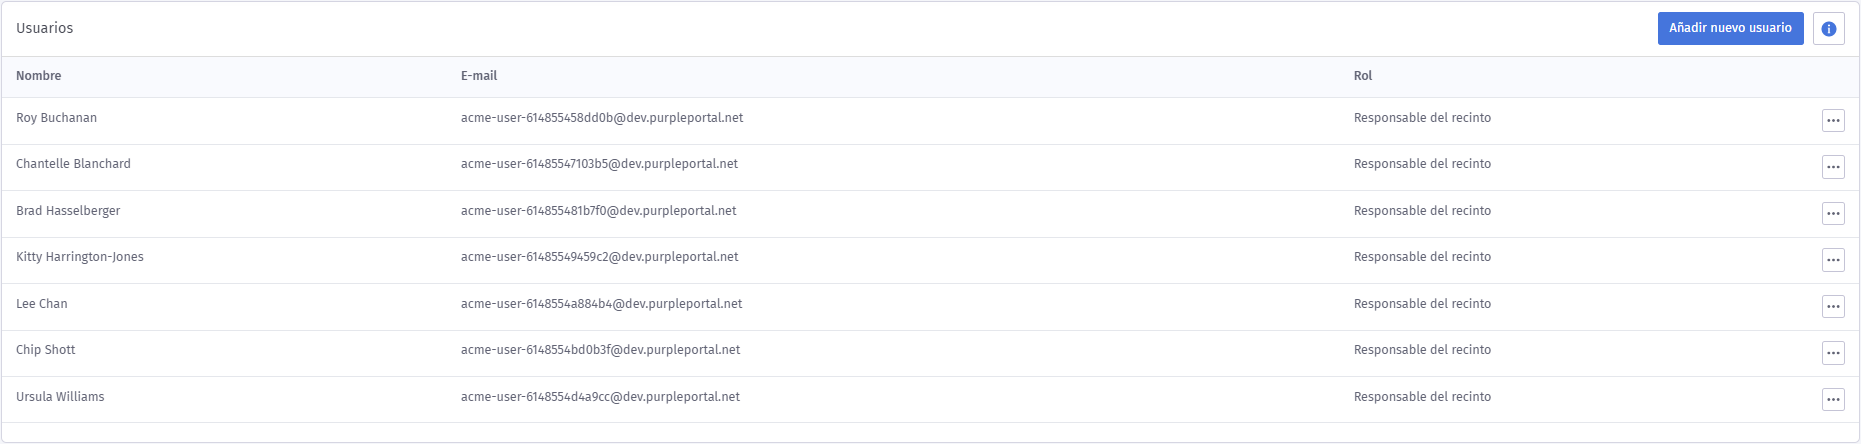Screen dimensions: 1861x444
Task: Click Chantelle Blanchard's email address
Action: 599,164
